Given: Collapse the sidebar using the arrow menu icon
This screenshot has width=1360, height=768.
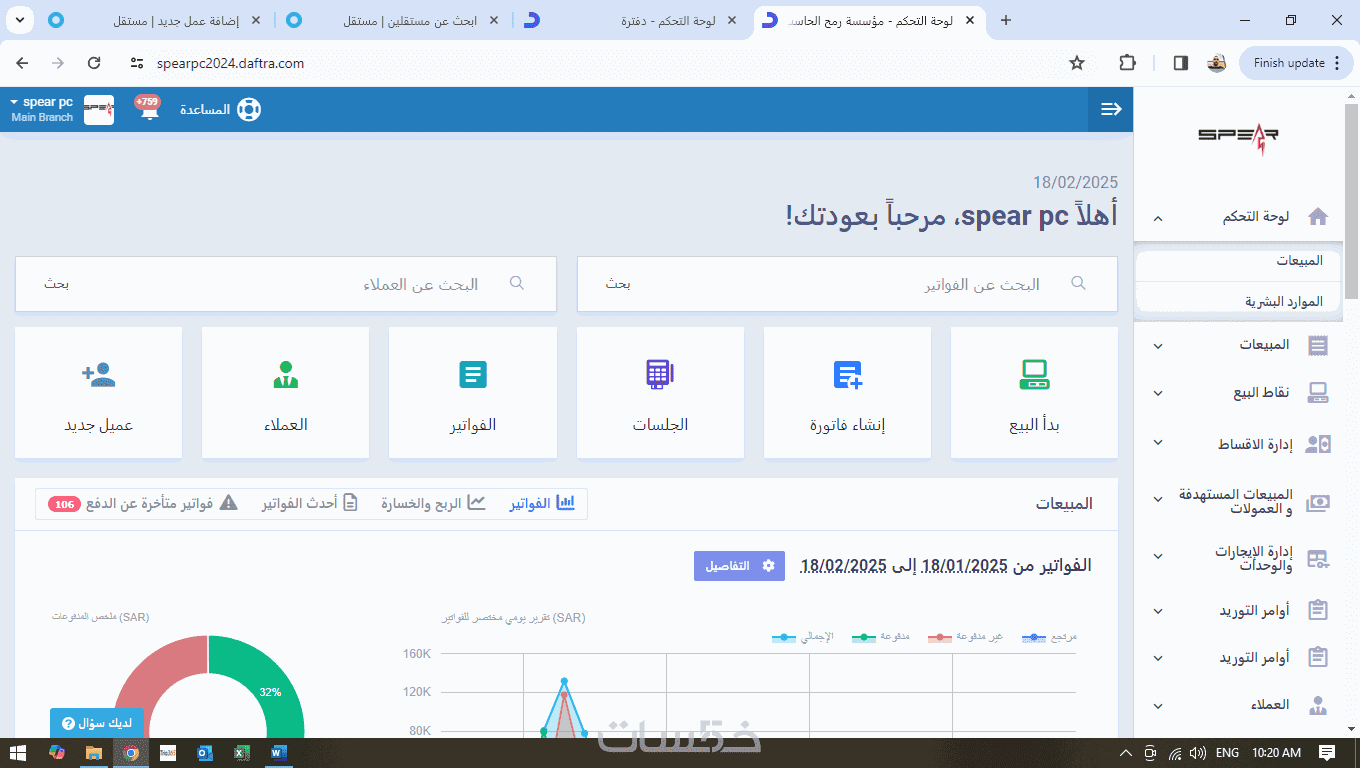Looking at the screenshot, I should click(1111, 109).
